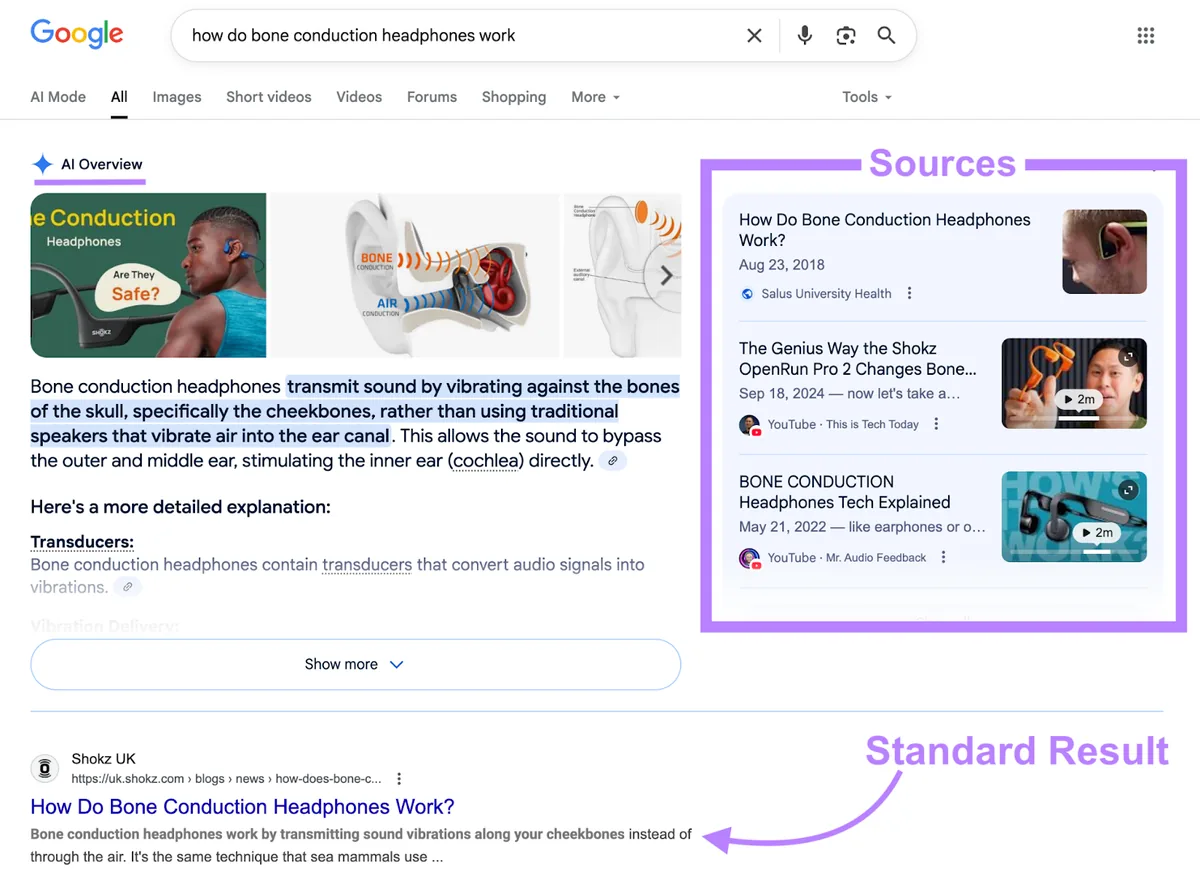Viewport: 1200px width, 886px height.
Task: Open the Short videos tab
Action: tap(269, 97)
